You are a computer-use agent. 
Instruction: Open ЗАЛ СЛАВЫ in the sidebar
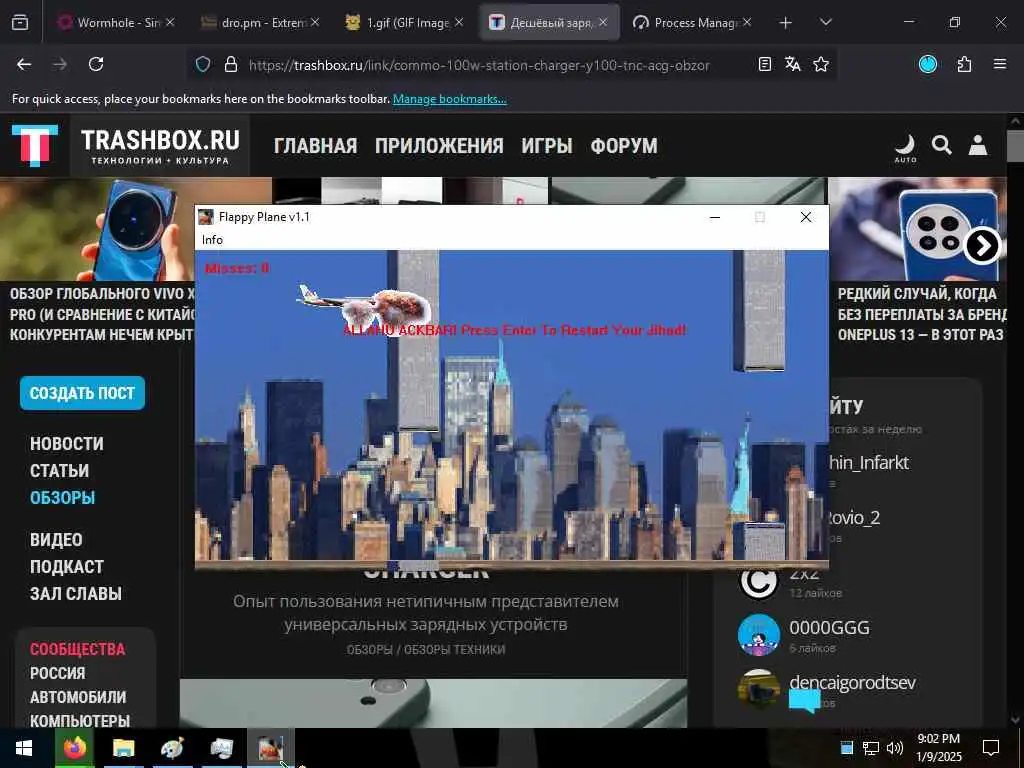point(76,593)
